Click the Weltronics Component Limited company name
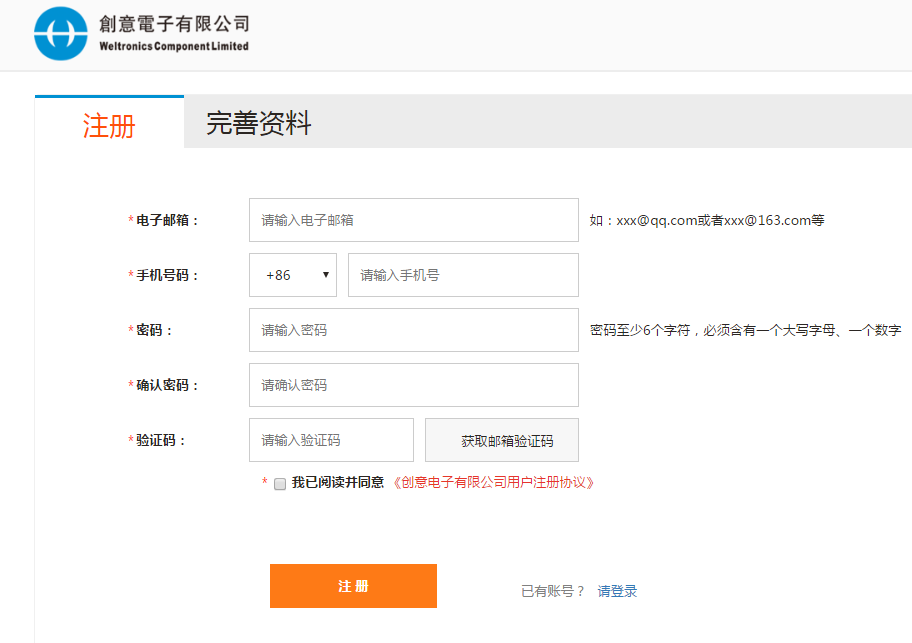This screenshot has height=643, width=912. click(x=174, y=33)
